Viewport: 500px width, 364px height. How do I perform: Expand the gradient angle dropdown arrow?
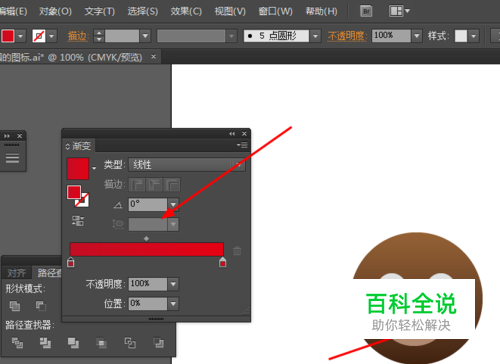(173, 204)
